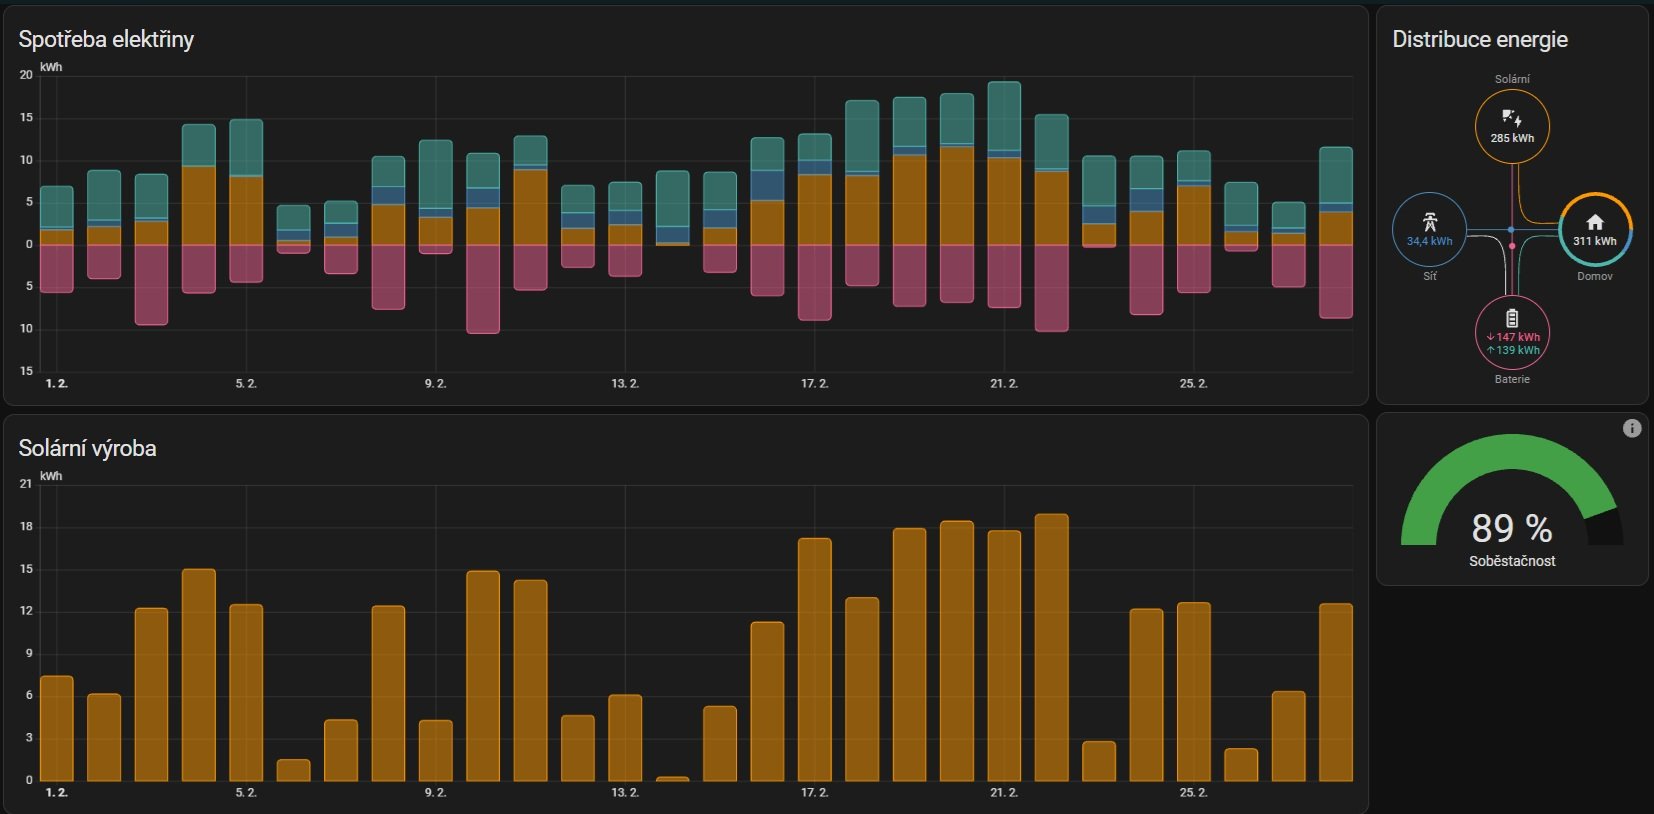Open the info icon on the Soběstačnost card
1654x814 pixels.
1631,428
